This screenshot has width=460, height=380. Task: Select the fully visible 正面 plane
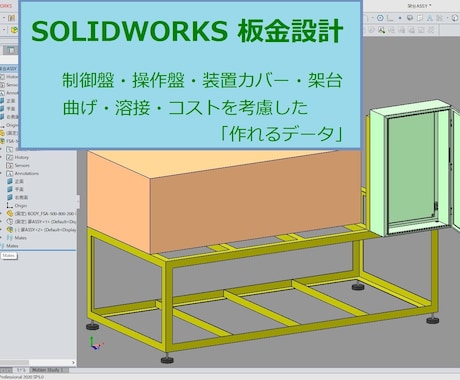pos(15,181)
